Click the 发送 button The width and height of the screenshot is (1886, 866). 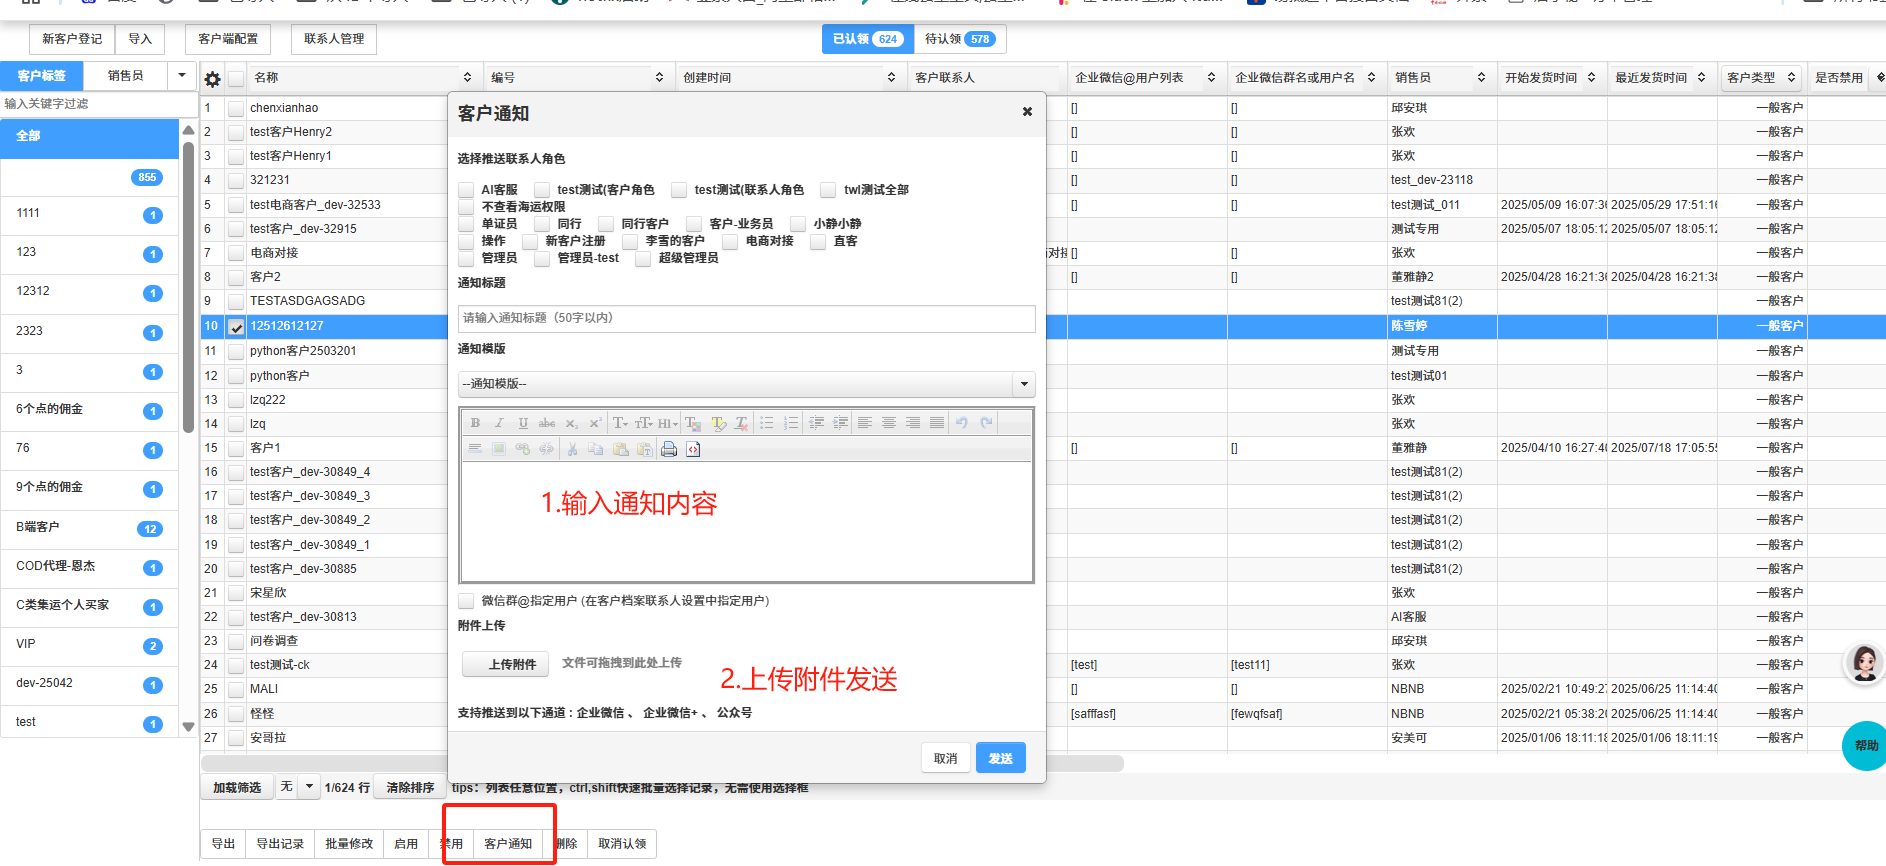pyautogui.click(x=1000, y=758)
